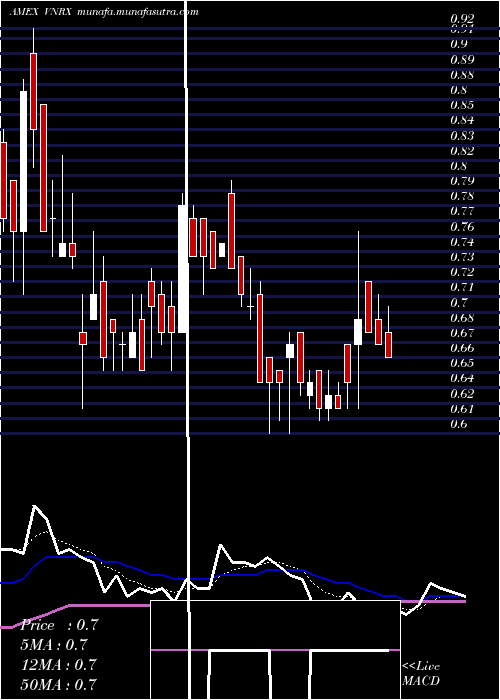
Task: Click the 0.65 price axis label
Action: [462, 363]
